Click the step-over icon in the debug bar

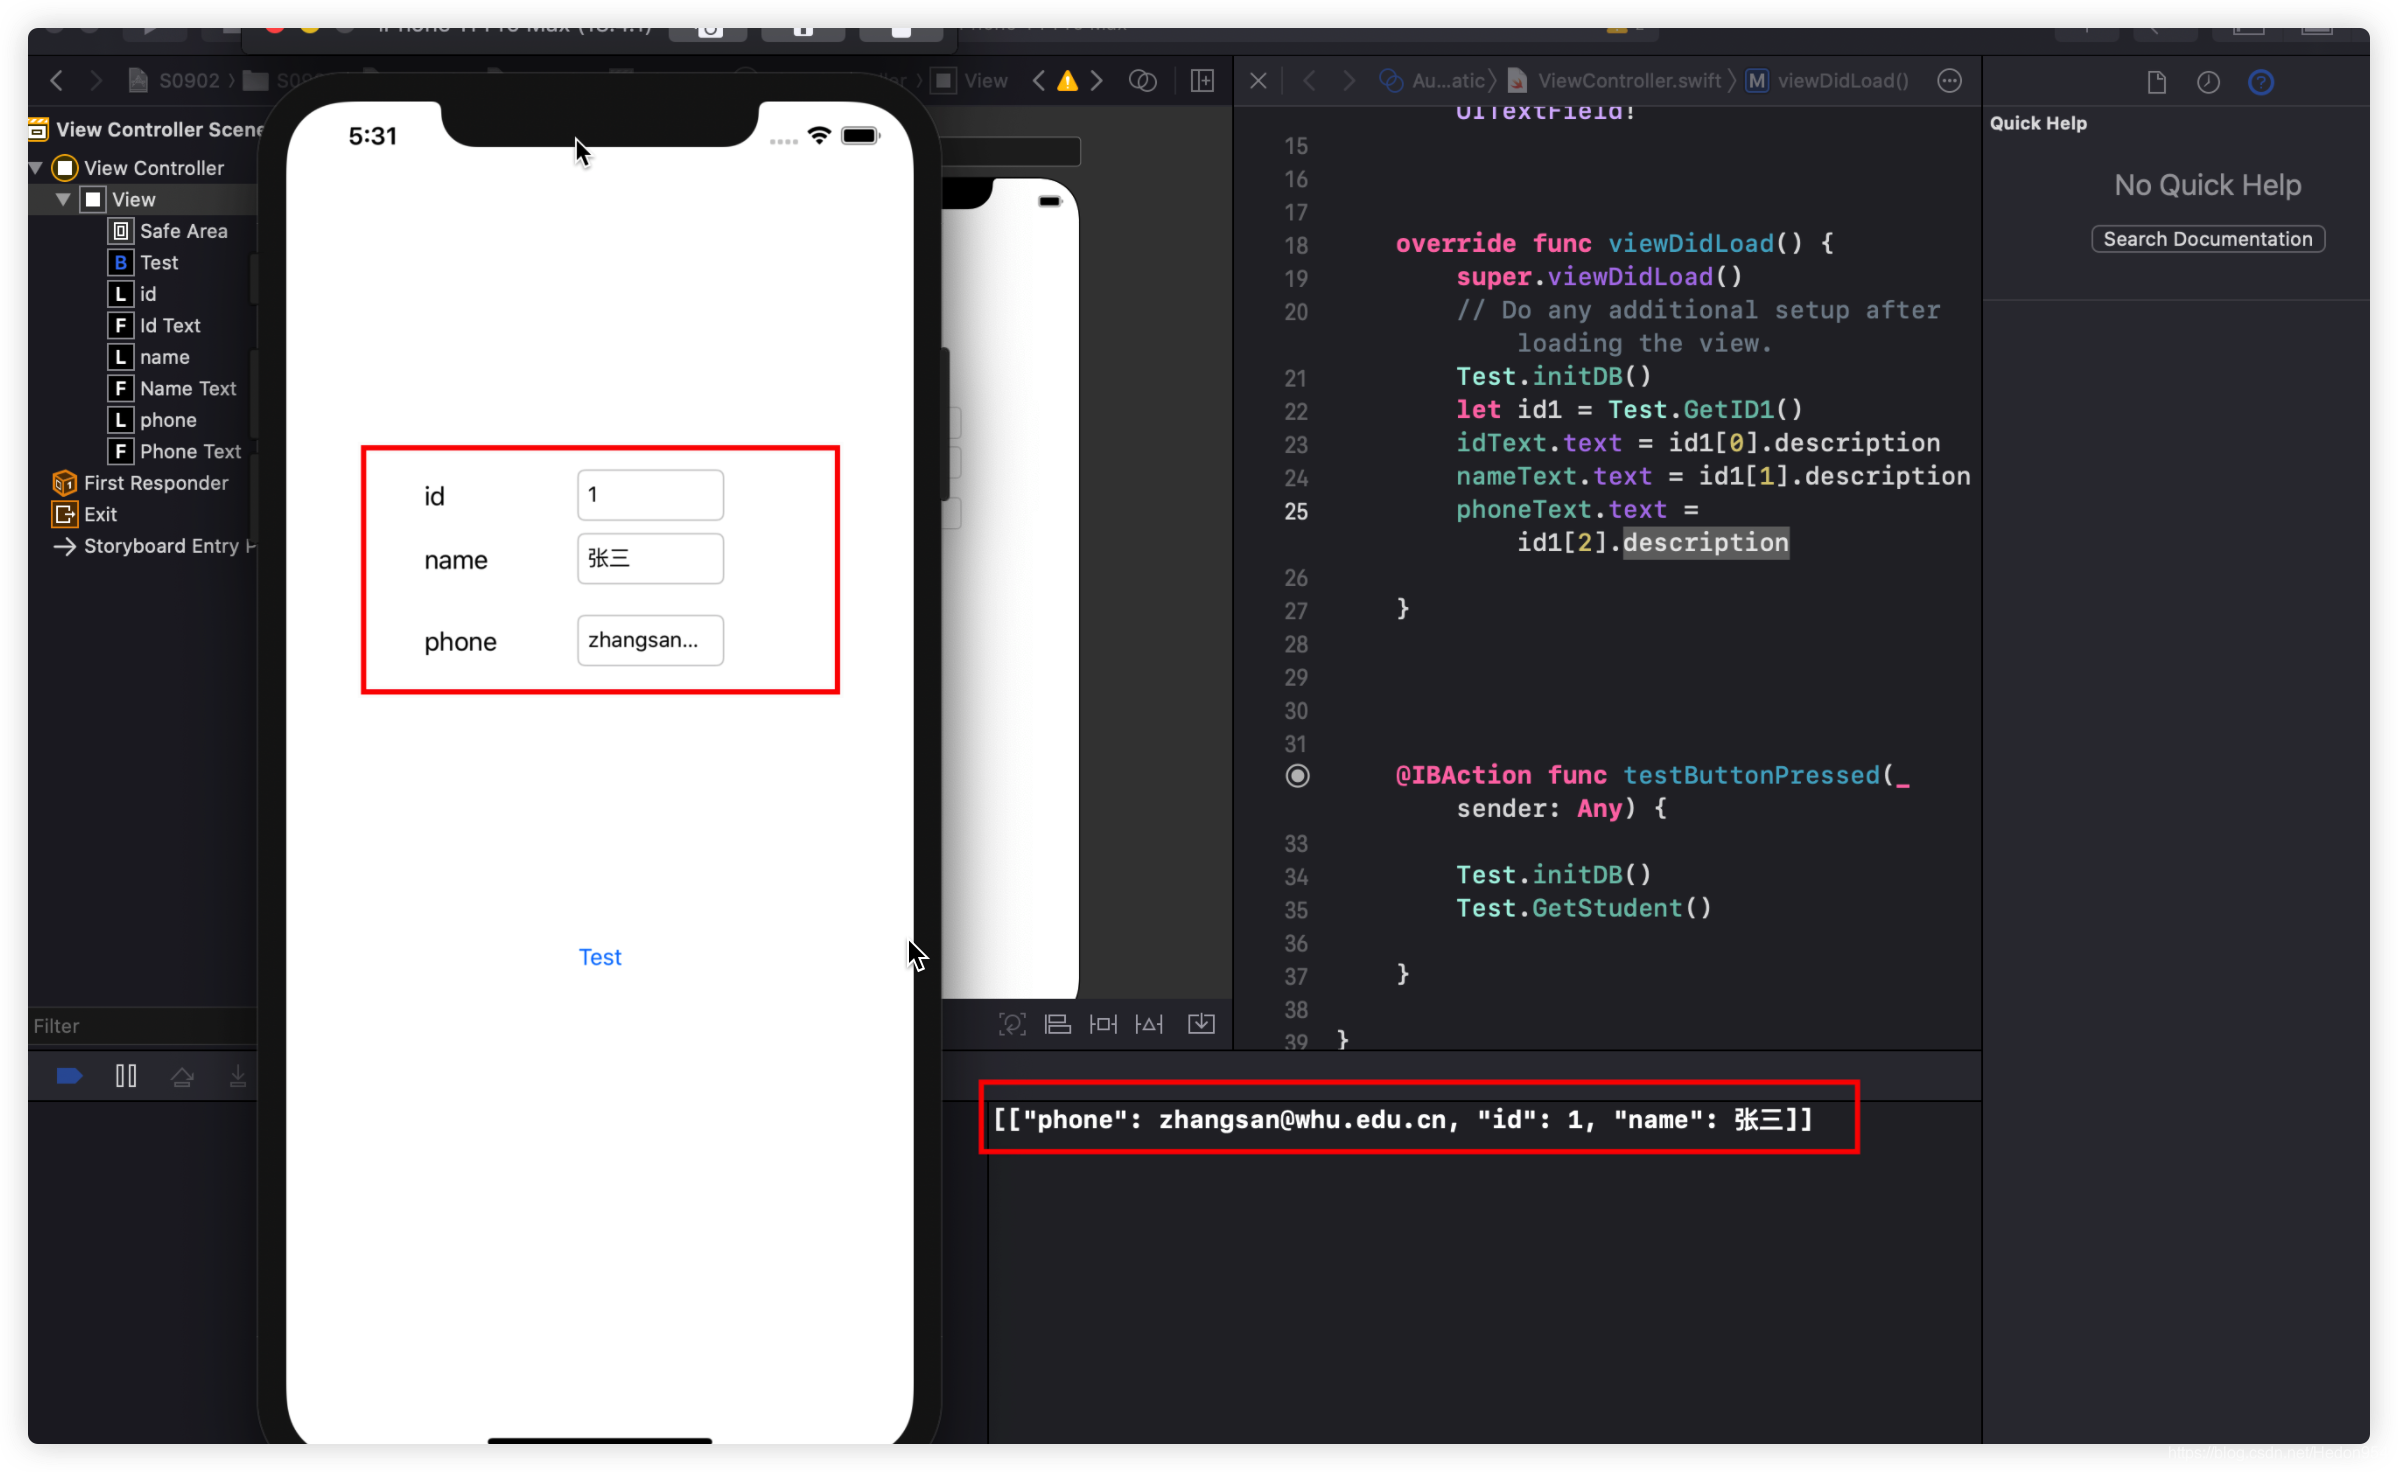pyautogui.click(x=183, y=1075)
